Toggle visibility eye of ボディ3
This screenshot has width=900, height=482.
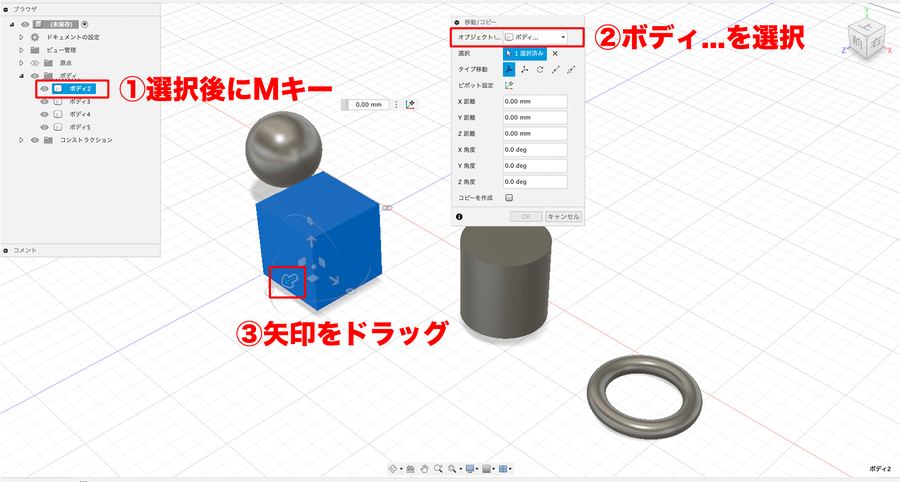(44, 102)
